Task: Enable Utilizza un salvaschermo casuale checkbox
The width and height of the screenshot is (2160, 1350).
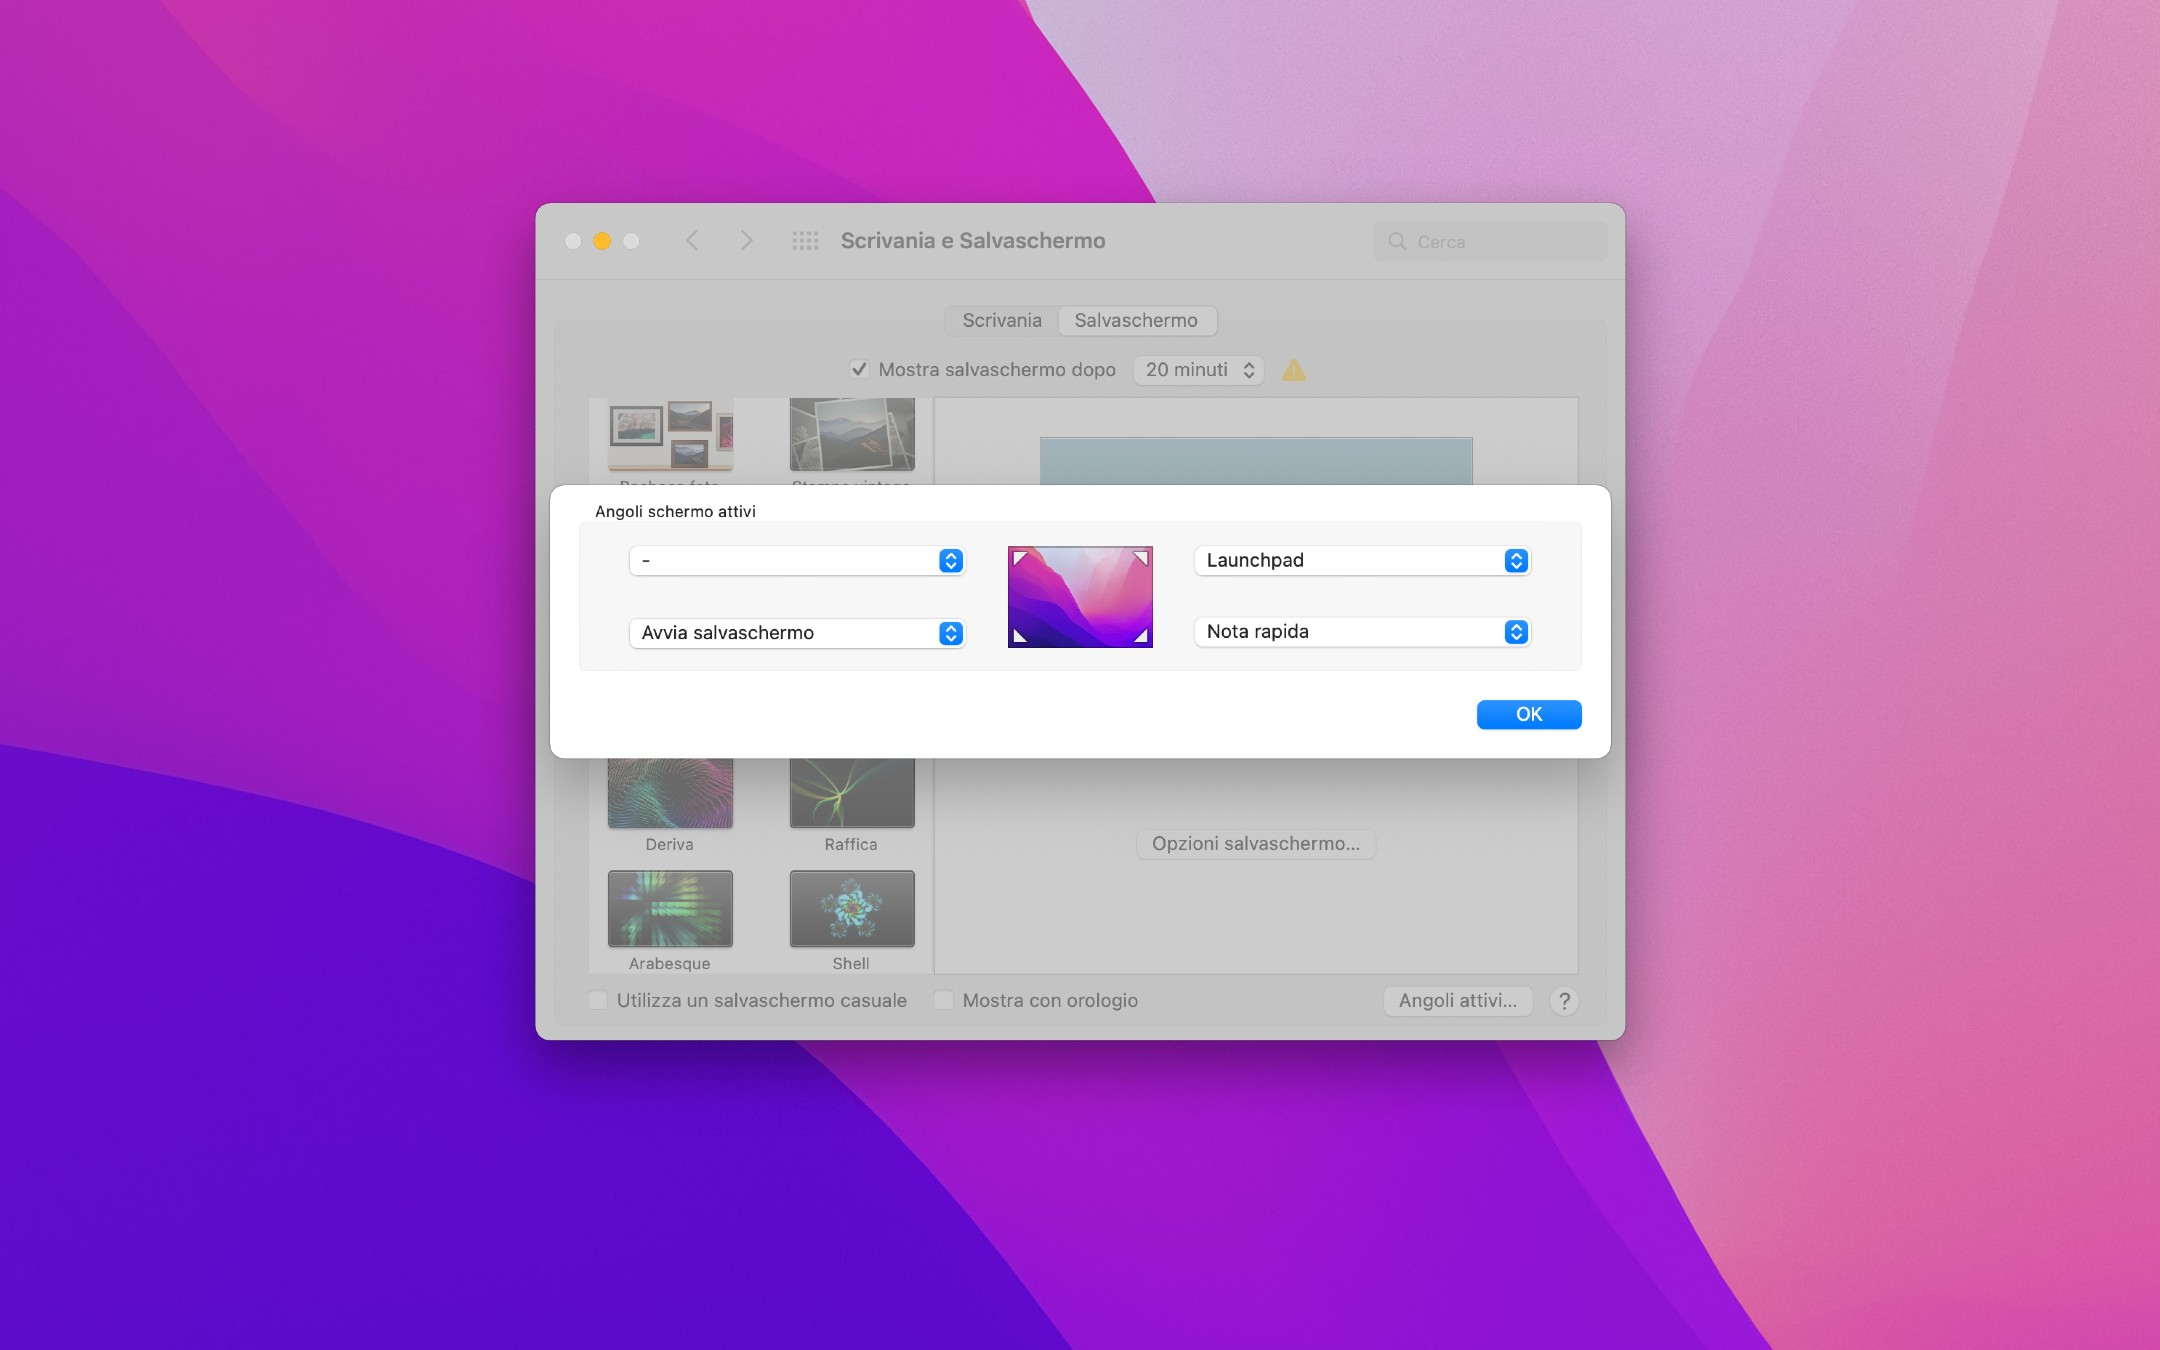Action: 600,1000
